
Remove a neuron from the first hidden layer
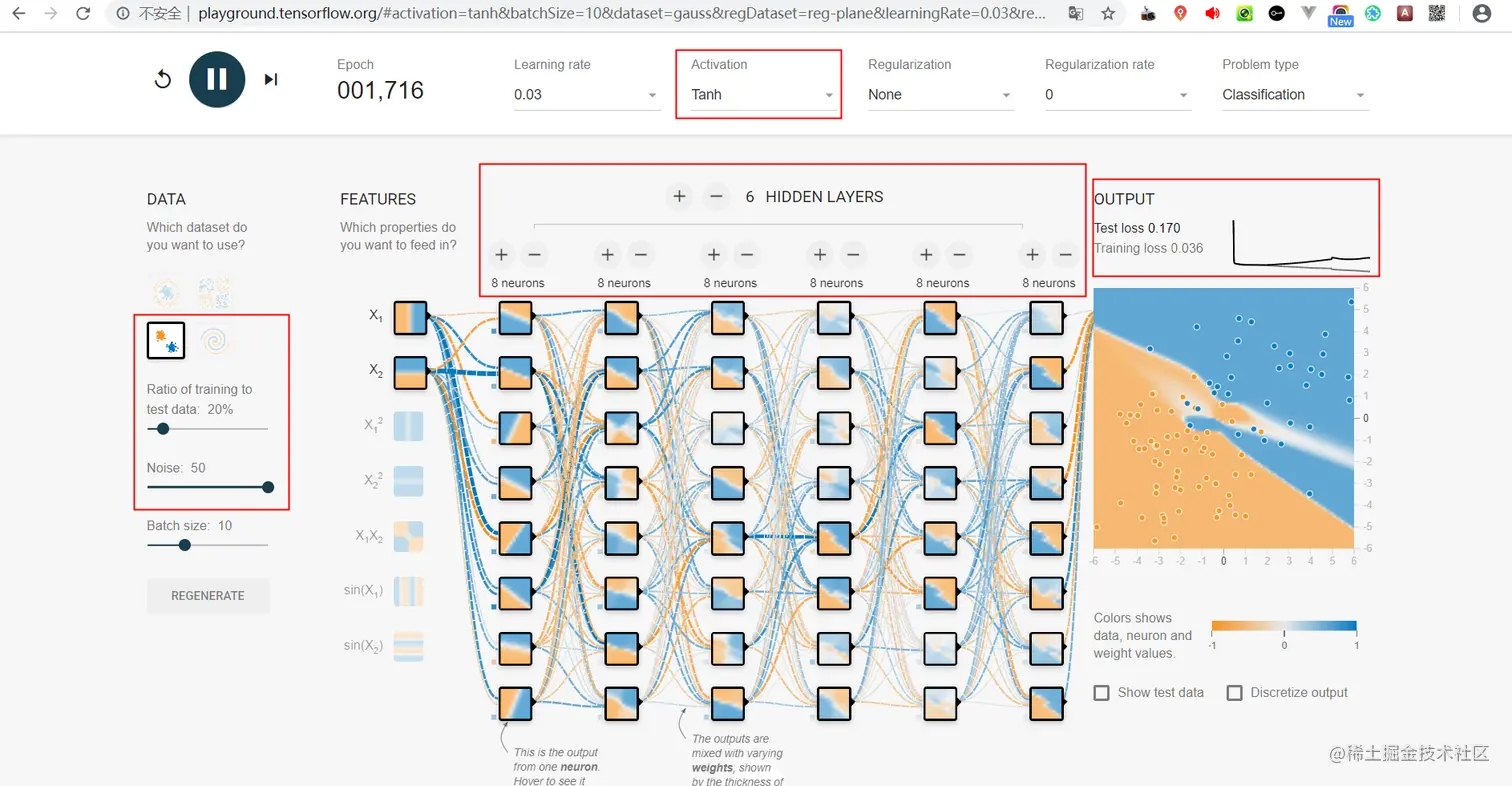pos(534,255)
